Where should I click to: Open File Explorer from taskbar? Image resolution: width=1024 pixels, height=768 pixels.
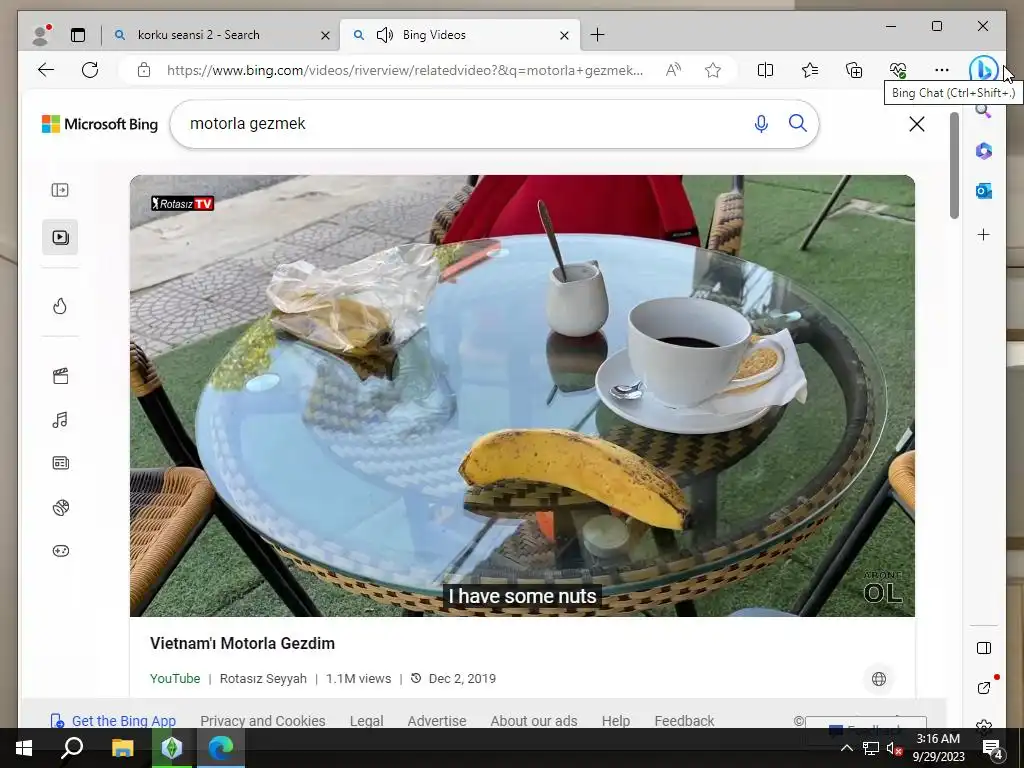click(122, 748)
